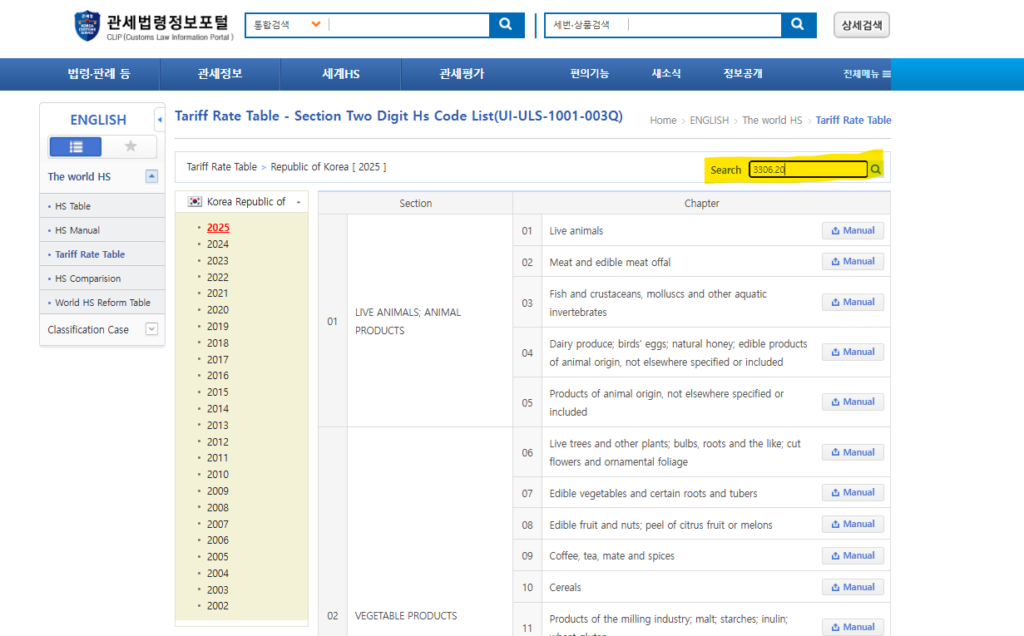This screenshot has width=1024, height=636.
Task: Click the integrated search magnifier button
Action: click(x=506, y=25)
